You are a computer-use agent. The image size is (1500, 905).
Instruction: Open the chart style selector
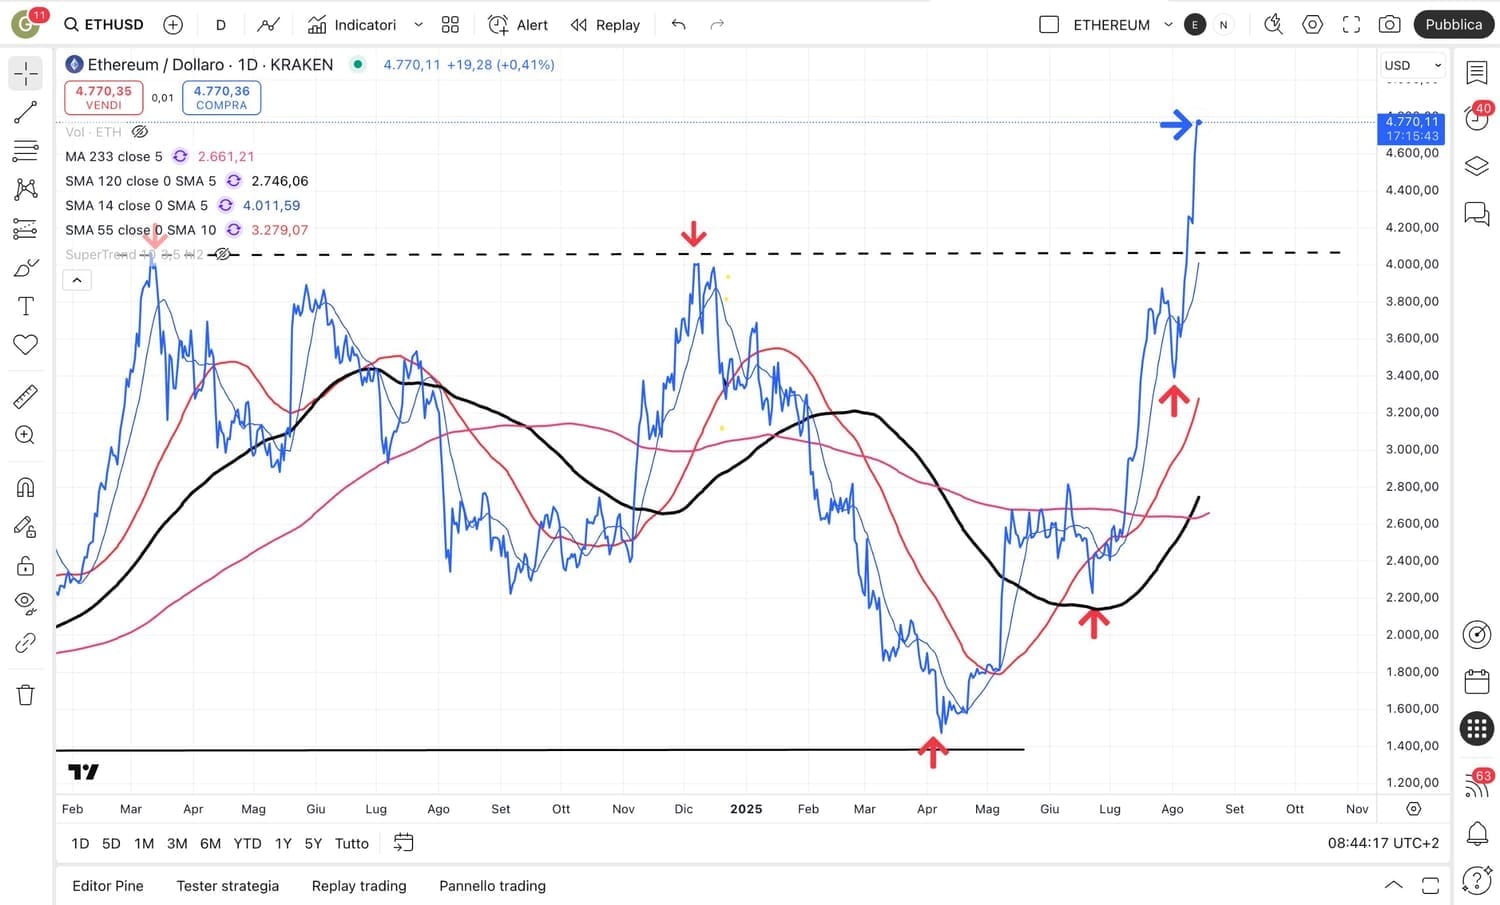(268, 24)
